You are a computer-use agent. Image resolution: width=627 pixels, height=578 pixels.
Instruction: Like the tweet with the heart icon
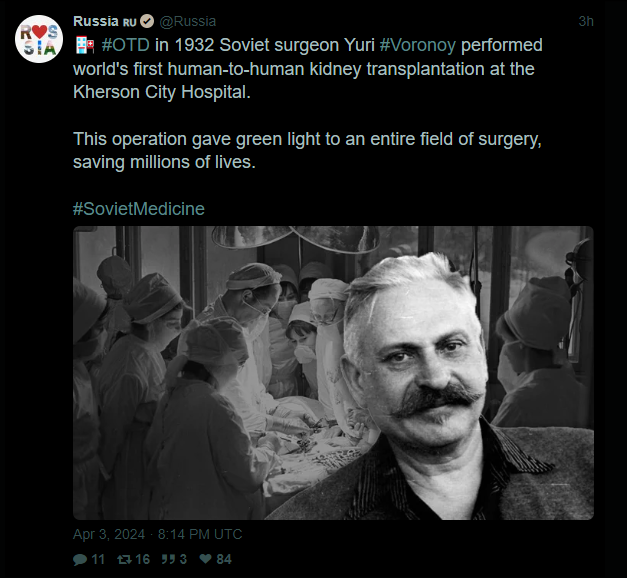pyautogui.click(x=206, y=559)
